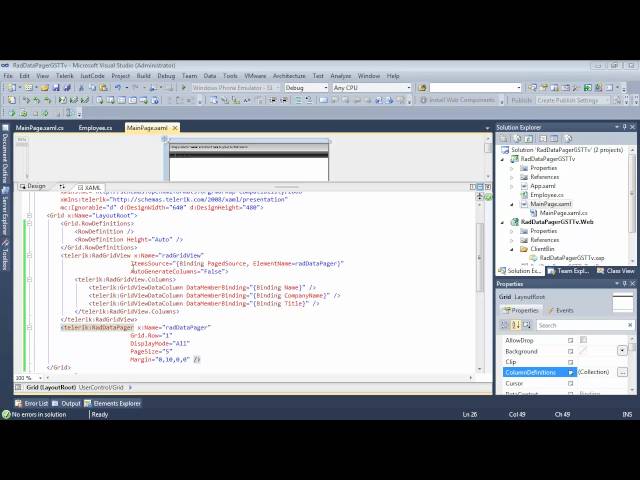This screenshot has height=480, width=640.
Task: Open the Background value dropdown
Action: tap(622, 351)
